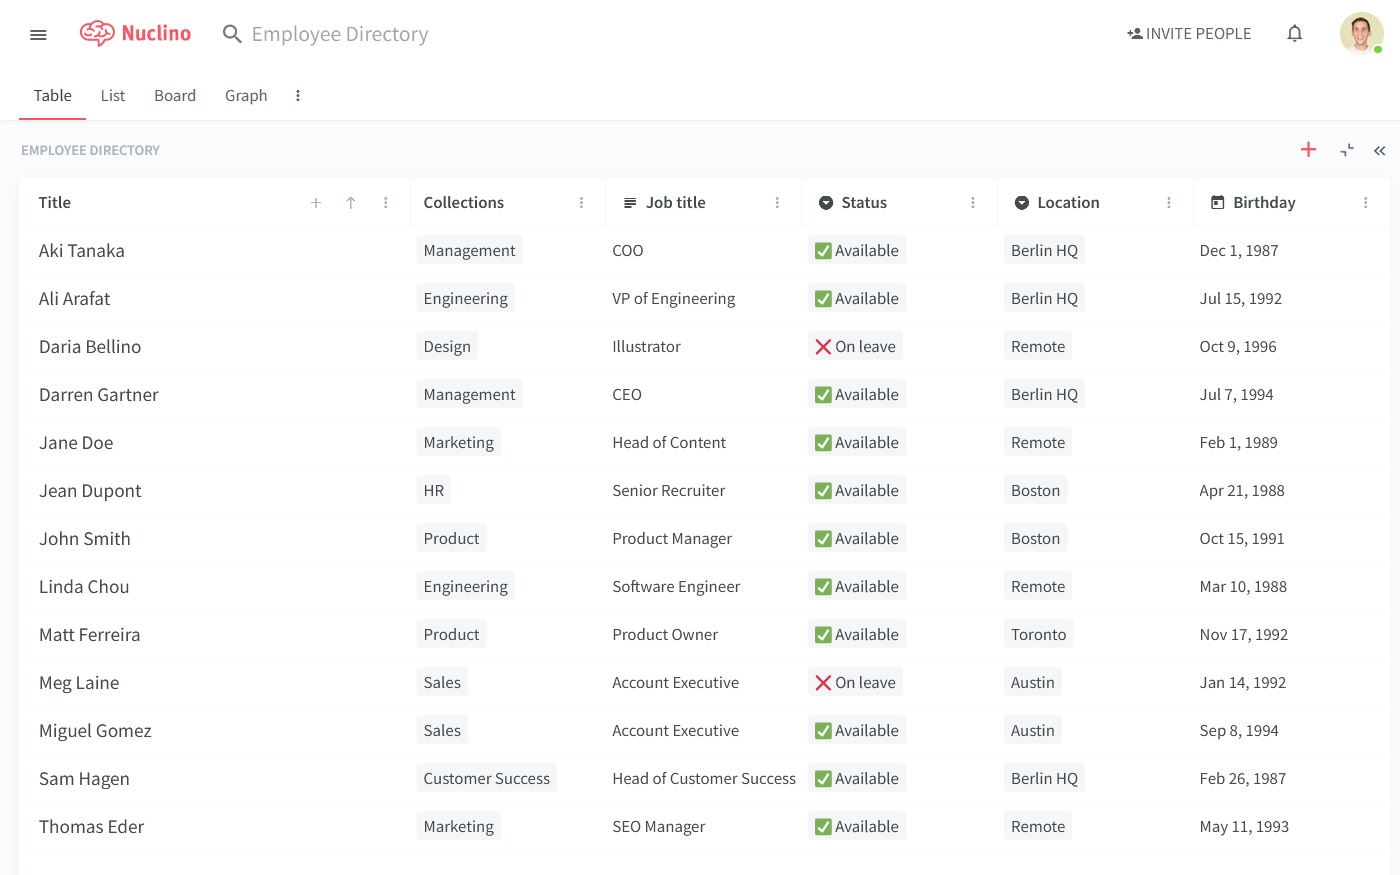Open Collections column options menu
The width and height of the screenshot is (1400, 875).
(581, 203)
